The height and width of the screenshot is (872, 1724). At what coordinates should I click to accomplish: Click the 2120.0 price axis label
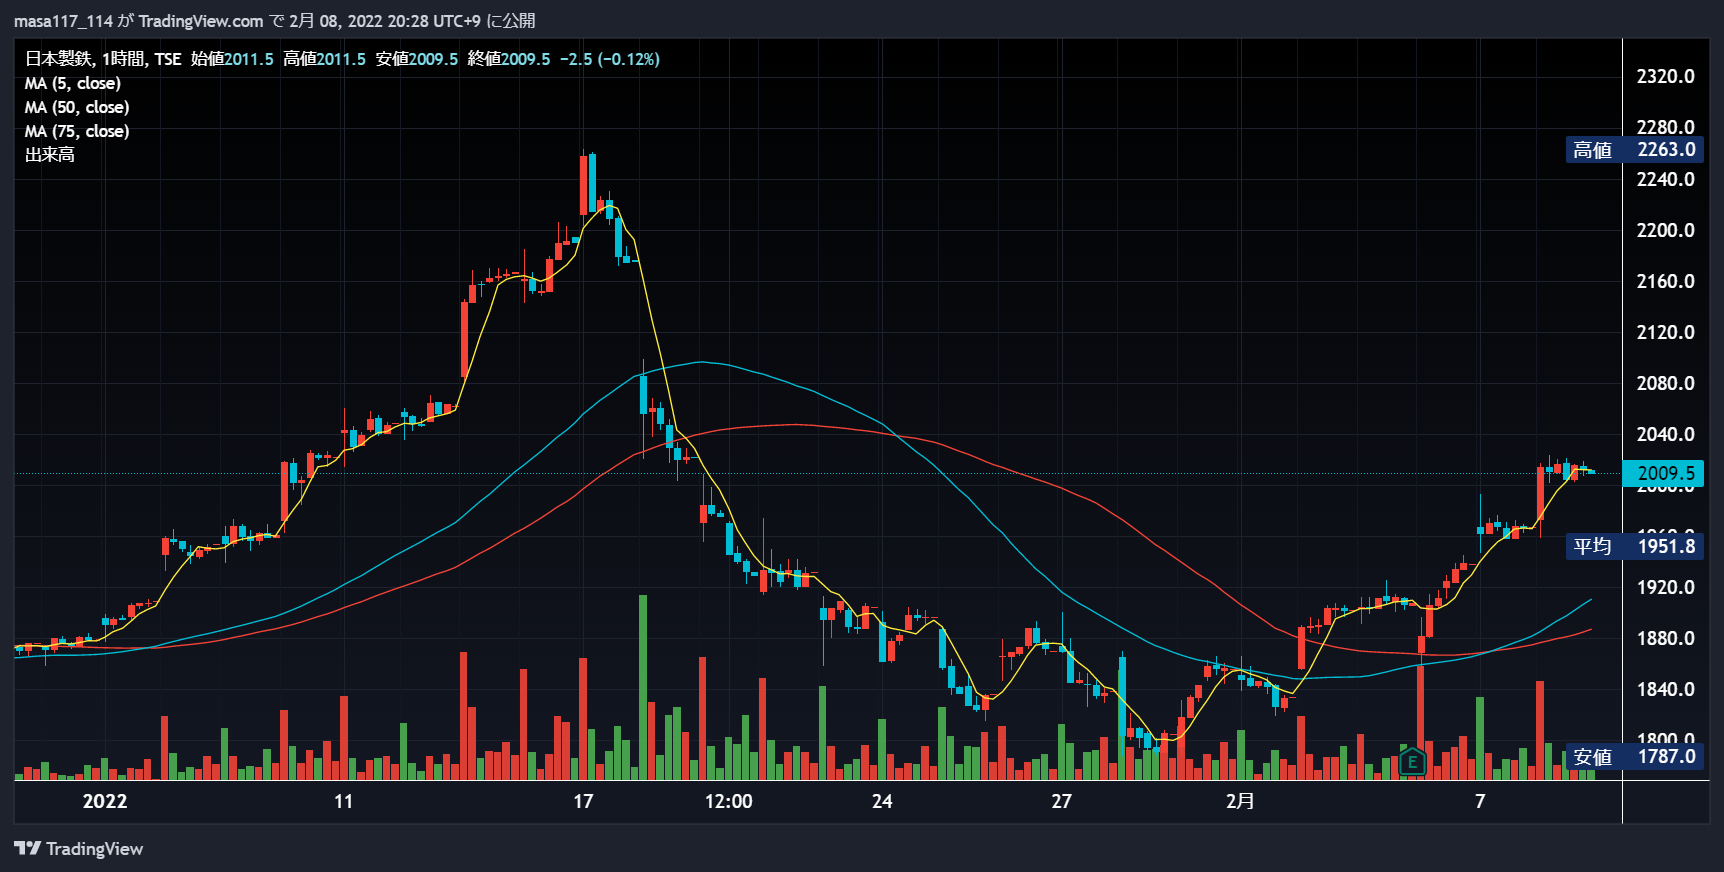[x=1665, y=332]
